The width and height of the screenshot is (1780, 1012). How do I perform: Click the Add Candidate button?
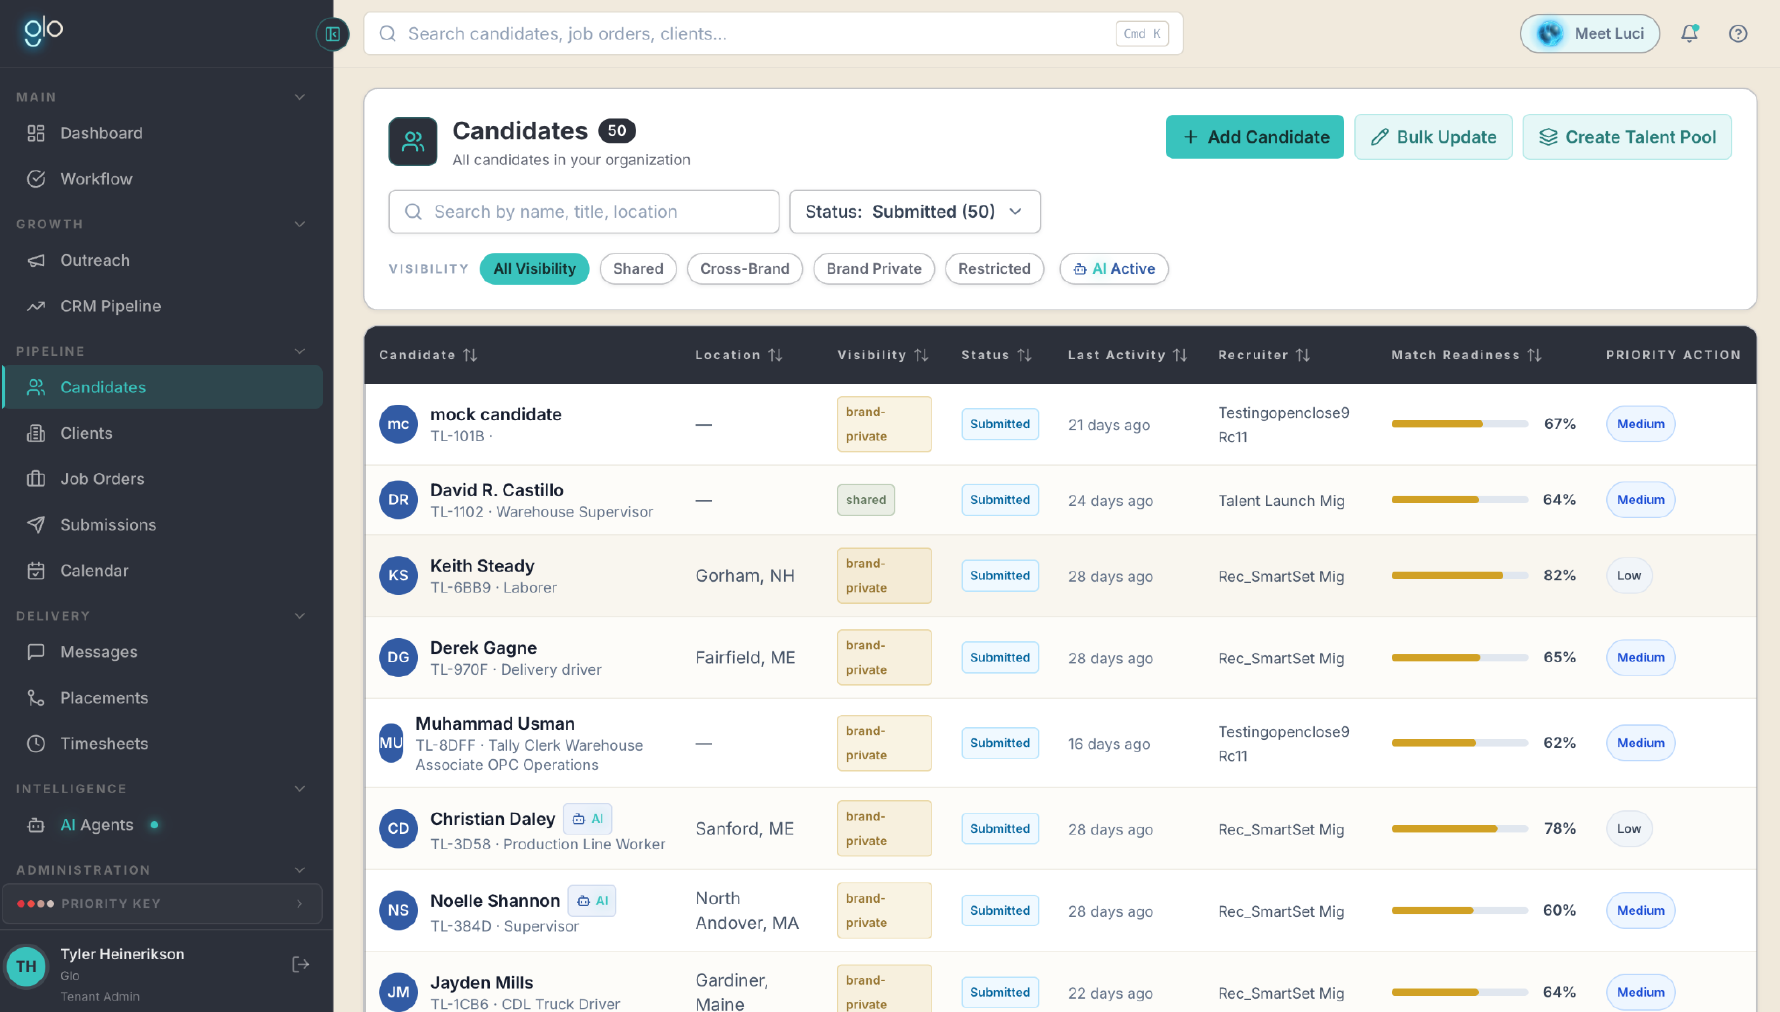(x=1255, y=137)
